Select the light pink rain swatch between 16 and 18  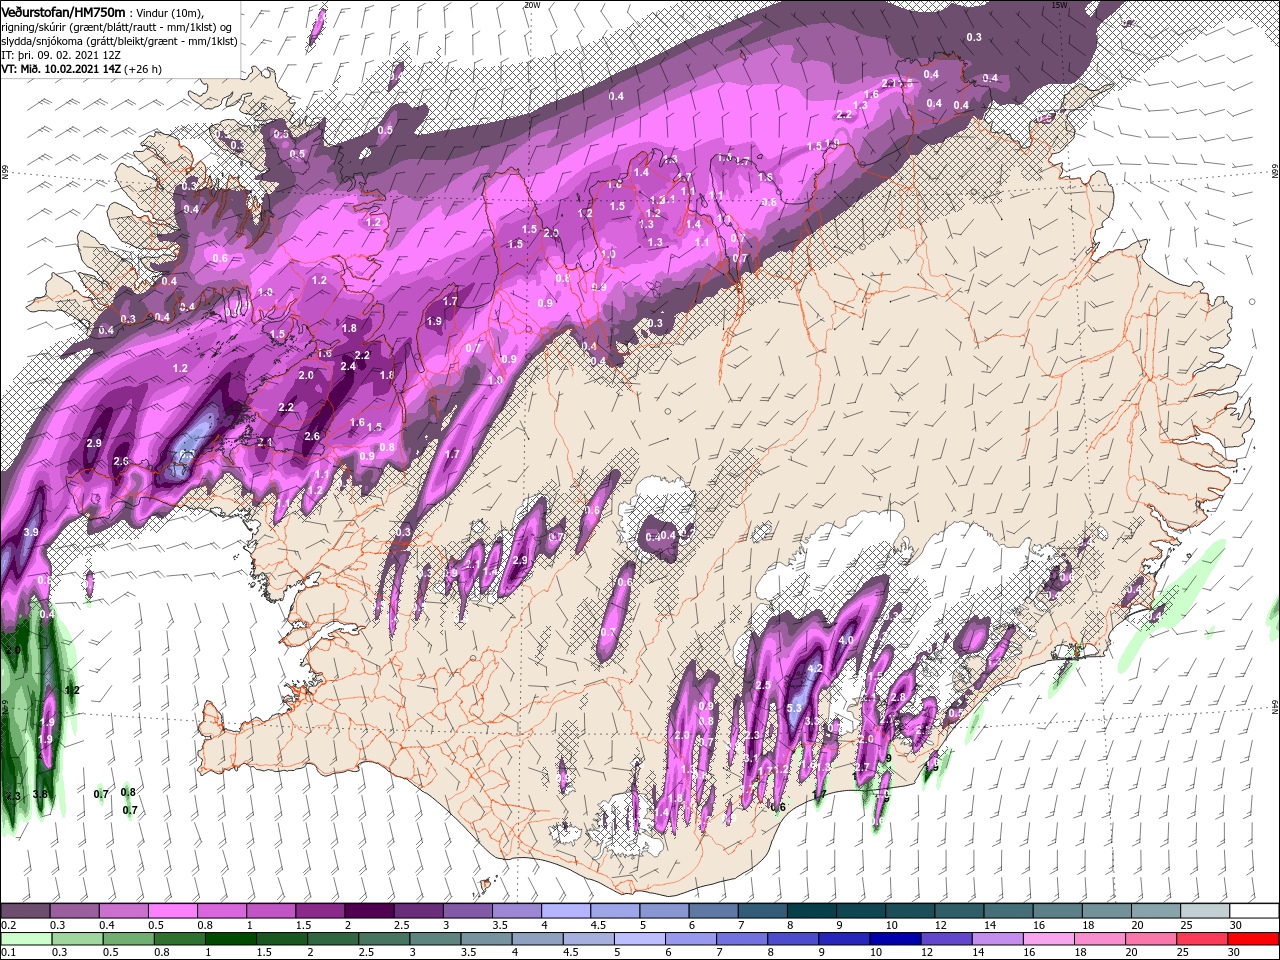pyautogui.click(x=1048, y=939)
